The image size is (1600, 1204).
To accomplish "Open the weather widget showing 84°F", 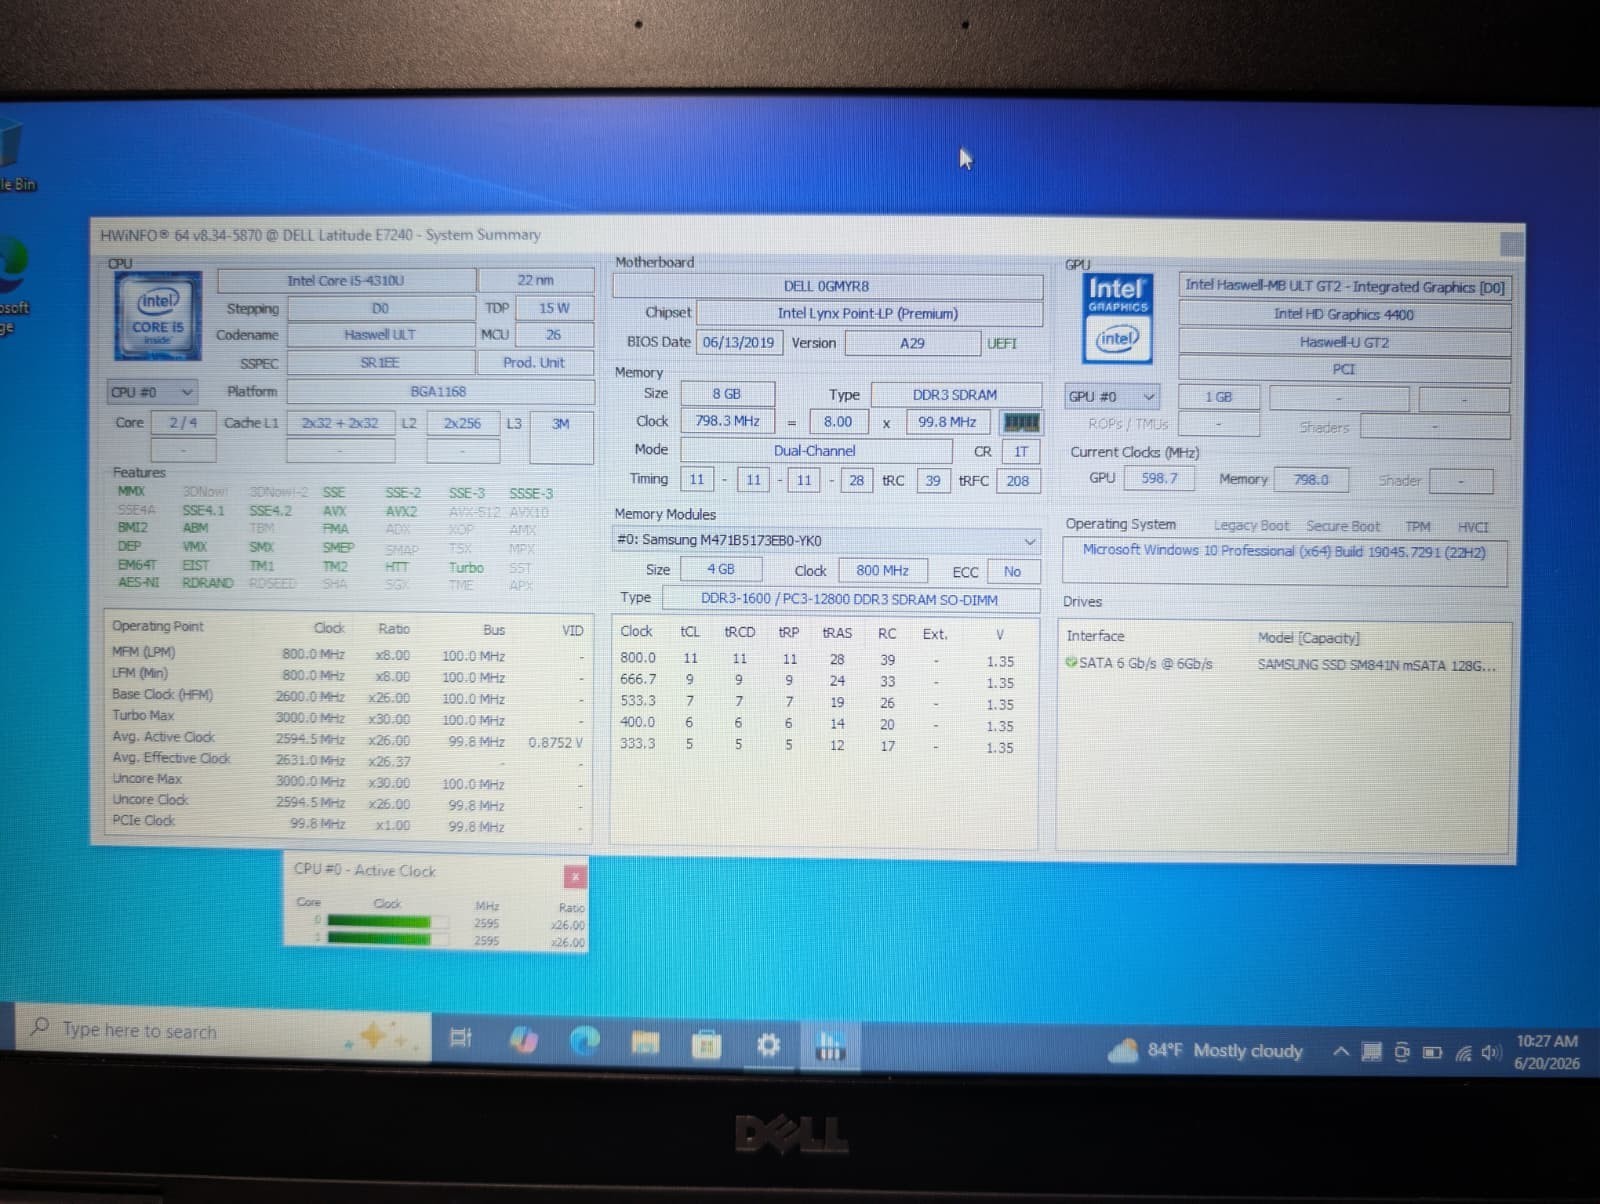I will [1206, 1051].
